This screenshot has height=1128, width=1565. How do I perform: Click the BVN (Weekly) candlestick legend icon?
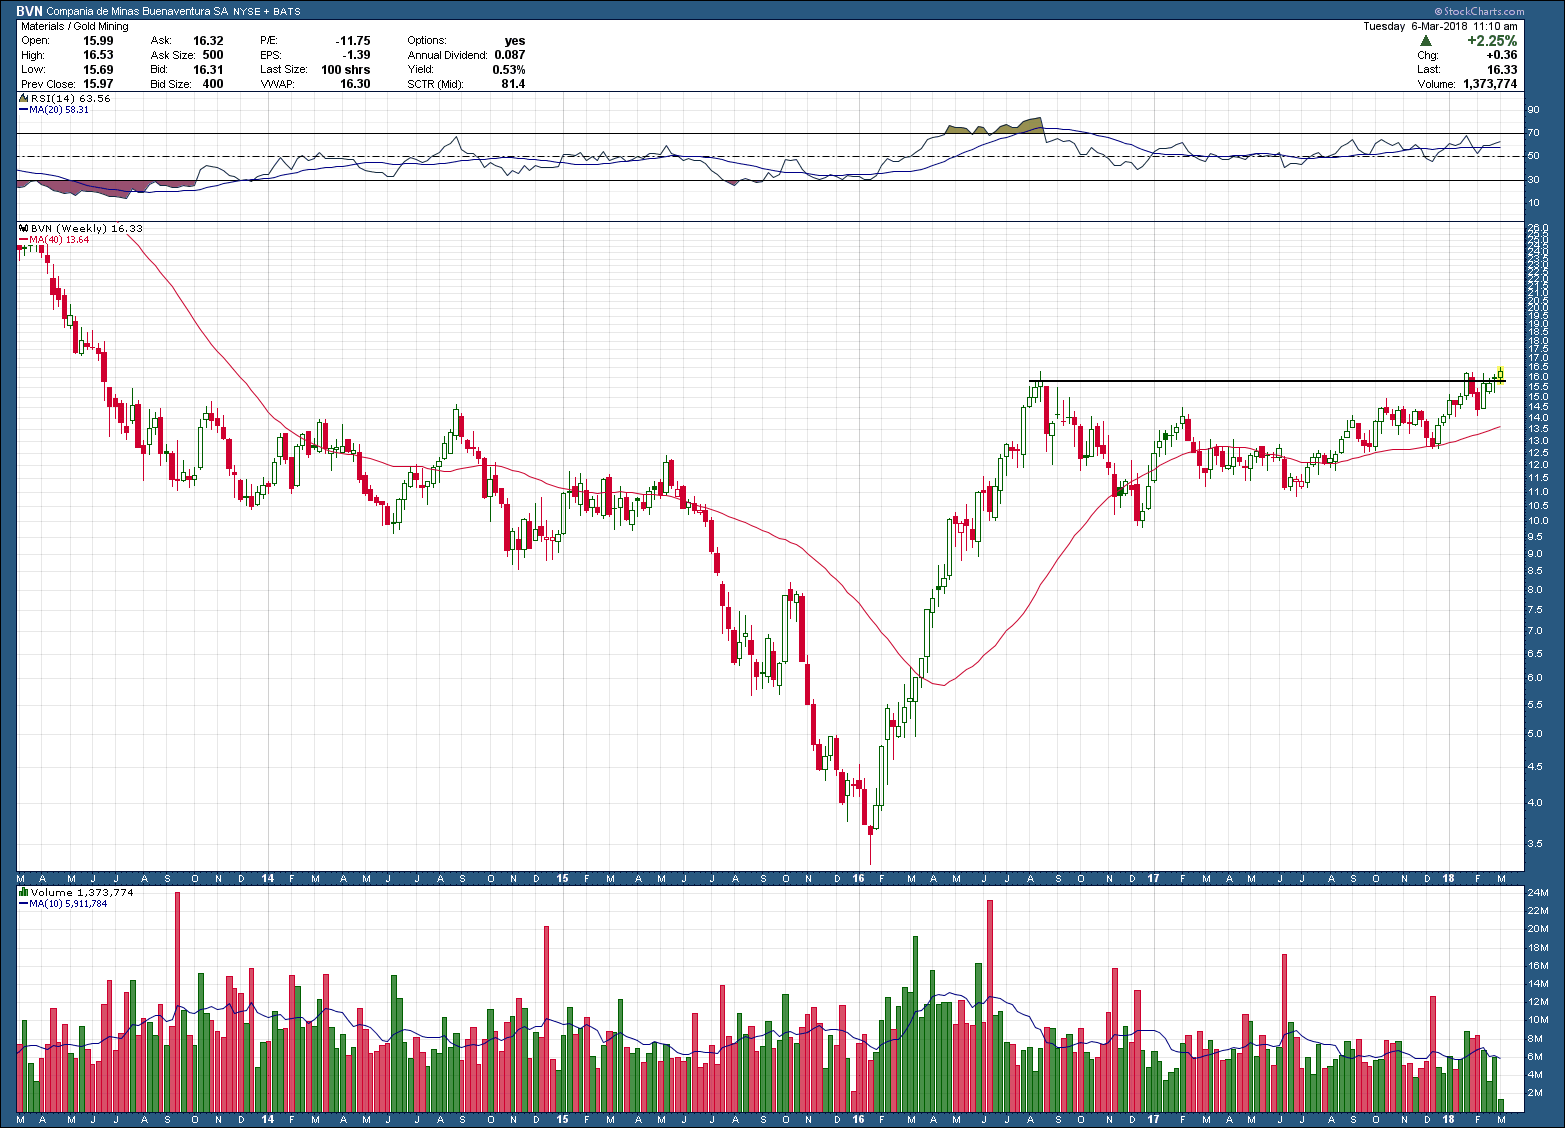24,229
